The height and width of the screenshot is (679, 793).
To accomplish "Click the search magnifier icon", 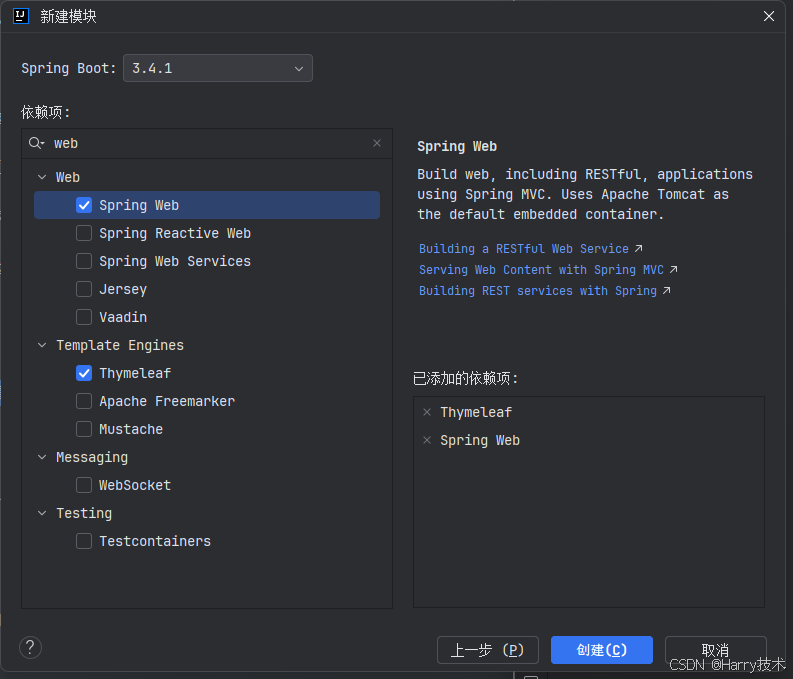I will pyautogui.click(x=36, y=143).
